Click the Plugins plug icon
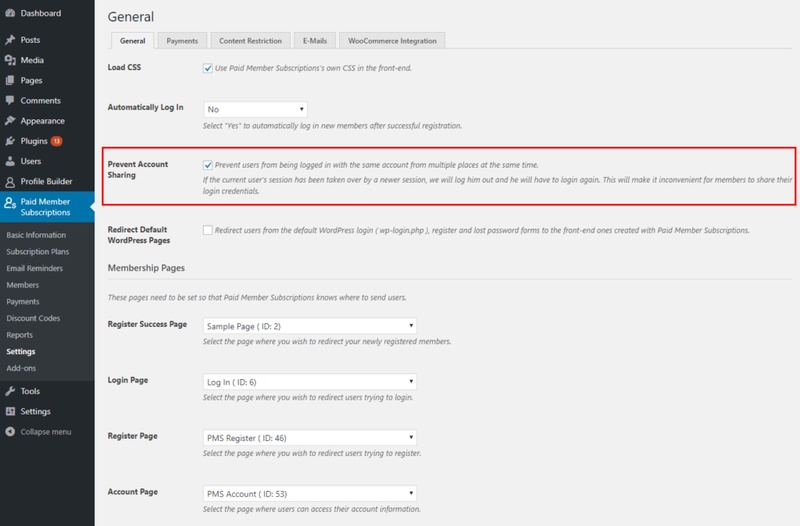The width and height of the screenshot is (800, 526). tap(10, 141)
